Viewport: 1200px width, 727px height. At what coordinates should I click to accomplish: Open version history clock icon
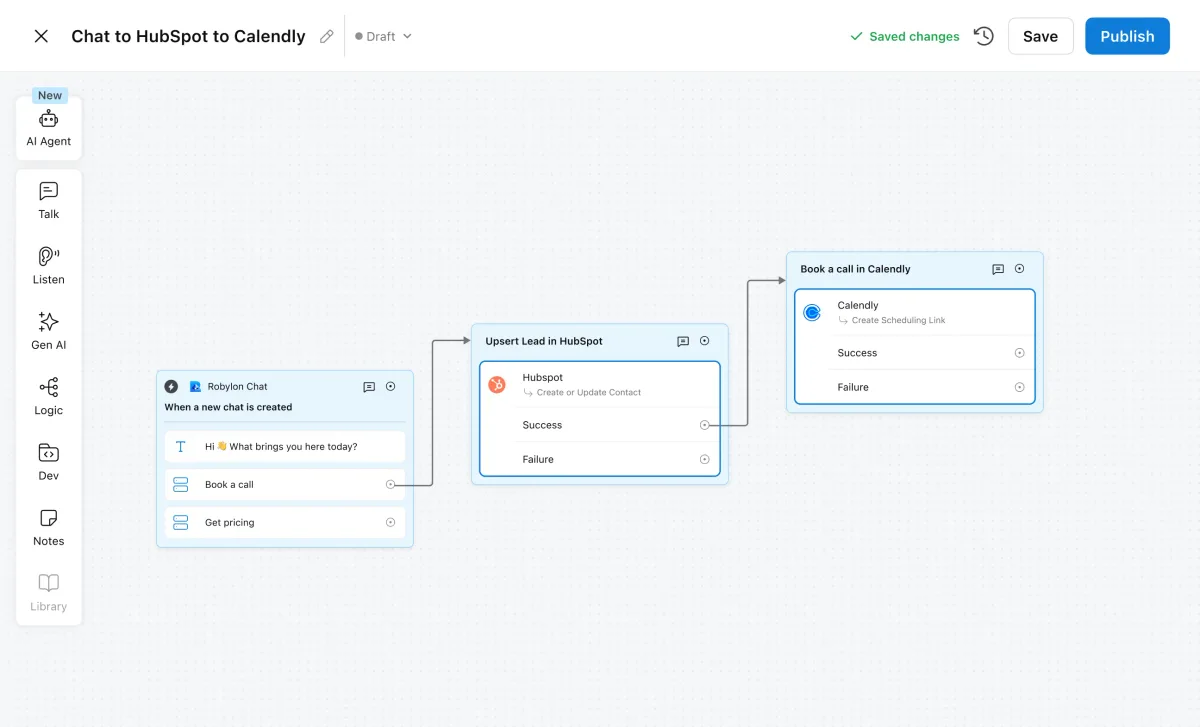pos(984,36)
